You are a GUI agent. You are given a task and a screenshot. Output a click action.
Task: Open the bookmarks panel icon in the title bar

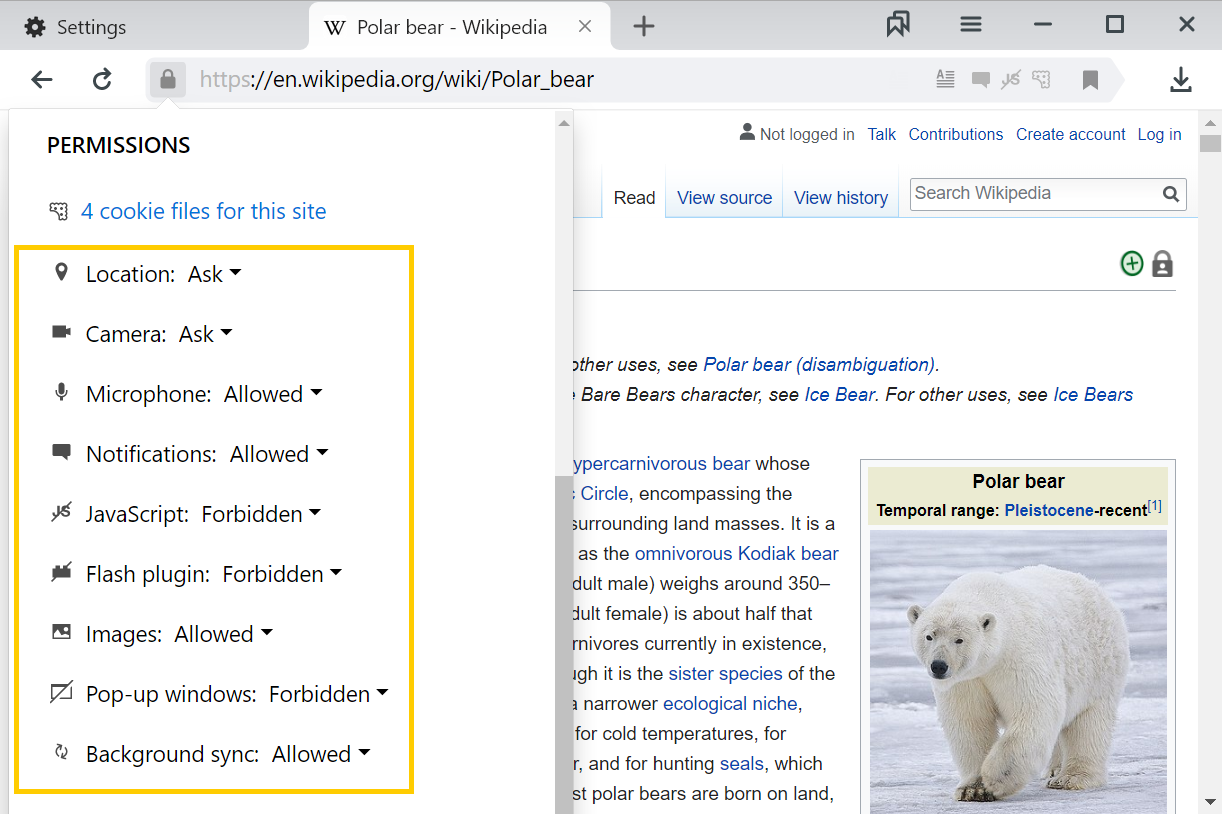[x=898, y=25]
